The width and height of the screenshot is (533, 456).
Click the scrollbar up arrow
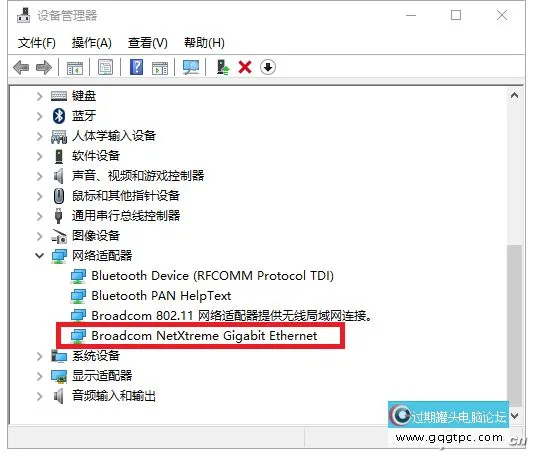[x=514, y=96]
